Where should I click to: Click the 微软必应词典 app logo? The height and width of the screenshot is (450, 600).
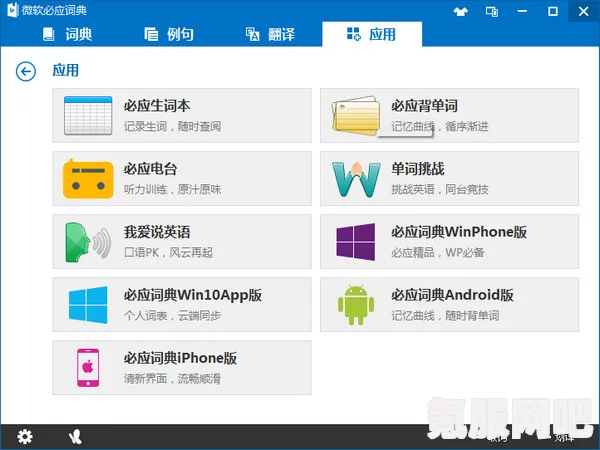click(x=12, y=10)
